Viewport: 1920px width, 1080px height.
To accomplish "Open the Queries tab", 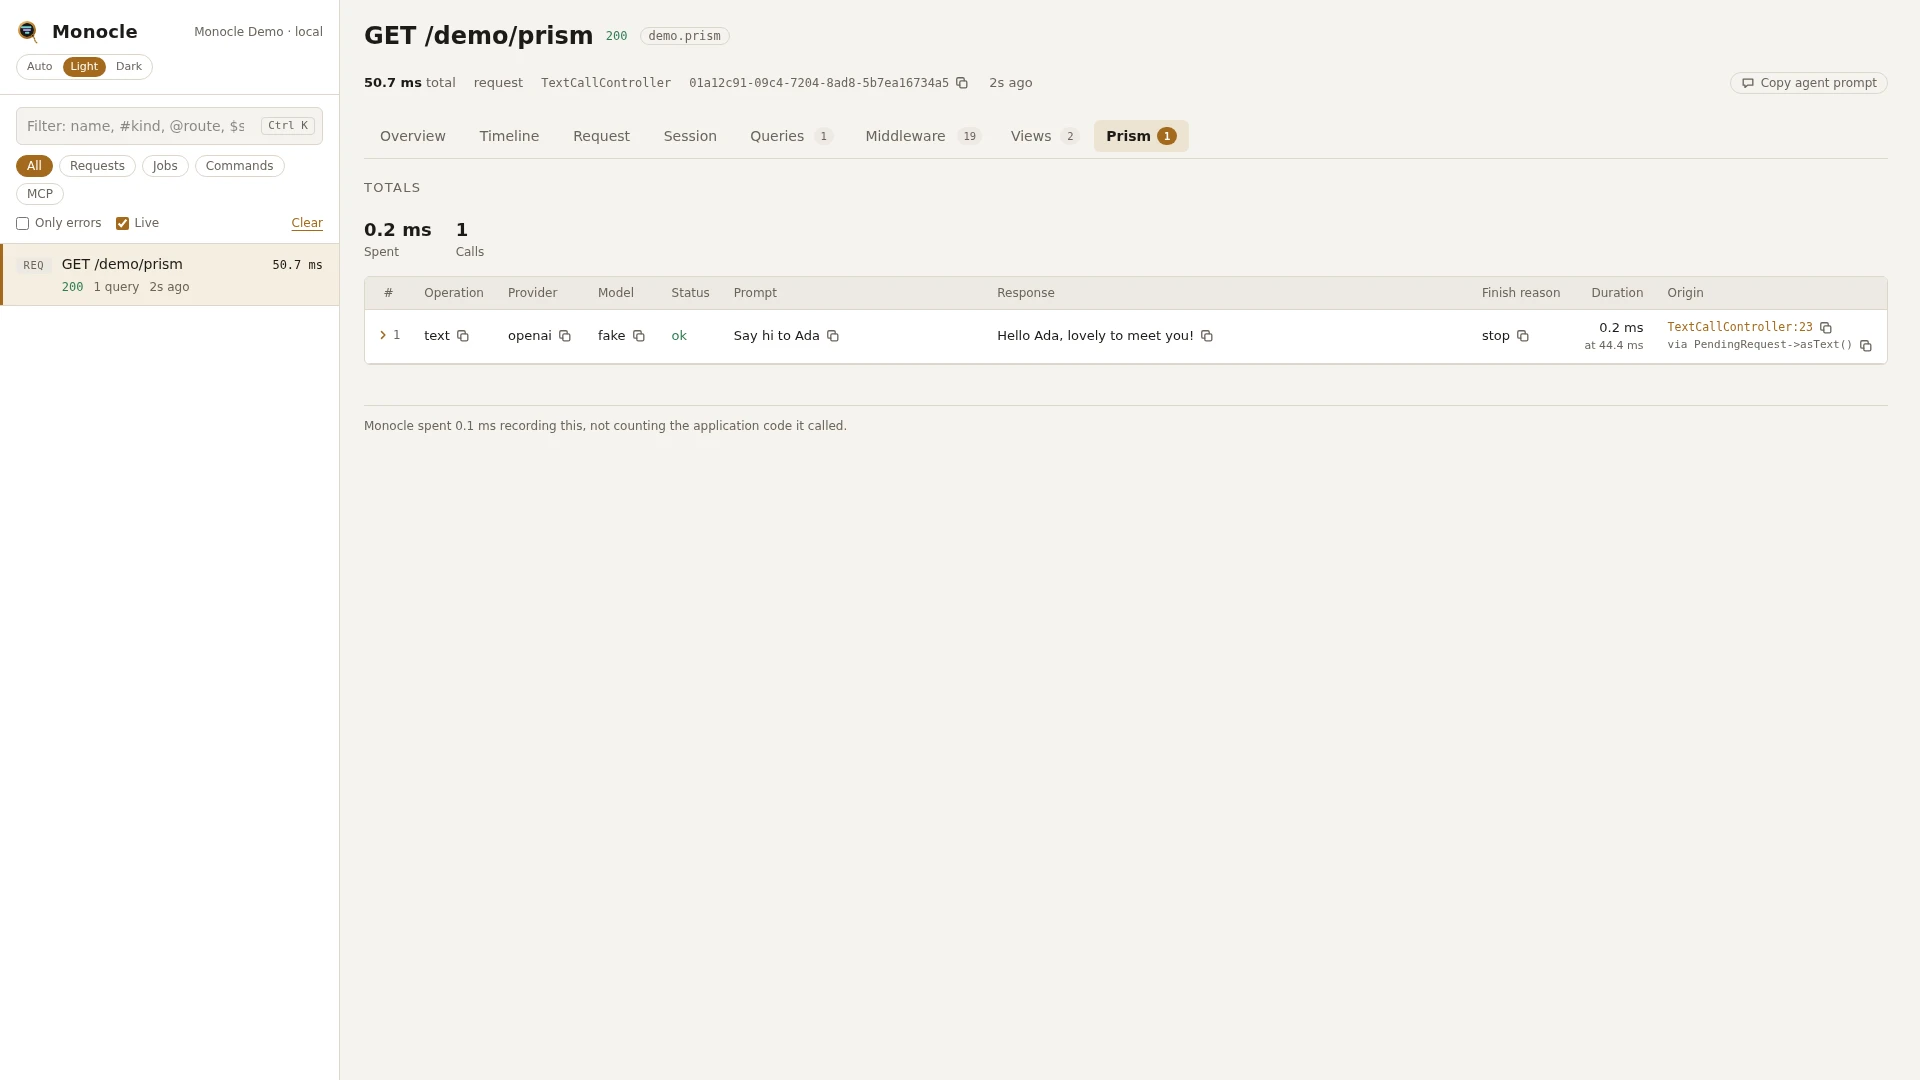I will [x=791, y=136].
